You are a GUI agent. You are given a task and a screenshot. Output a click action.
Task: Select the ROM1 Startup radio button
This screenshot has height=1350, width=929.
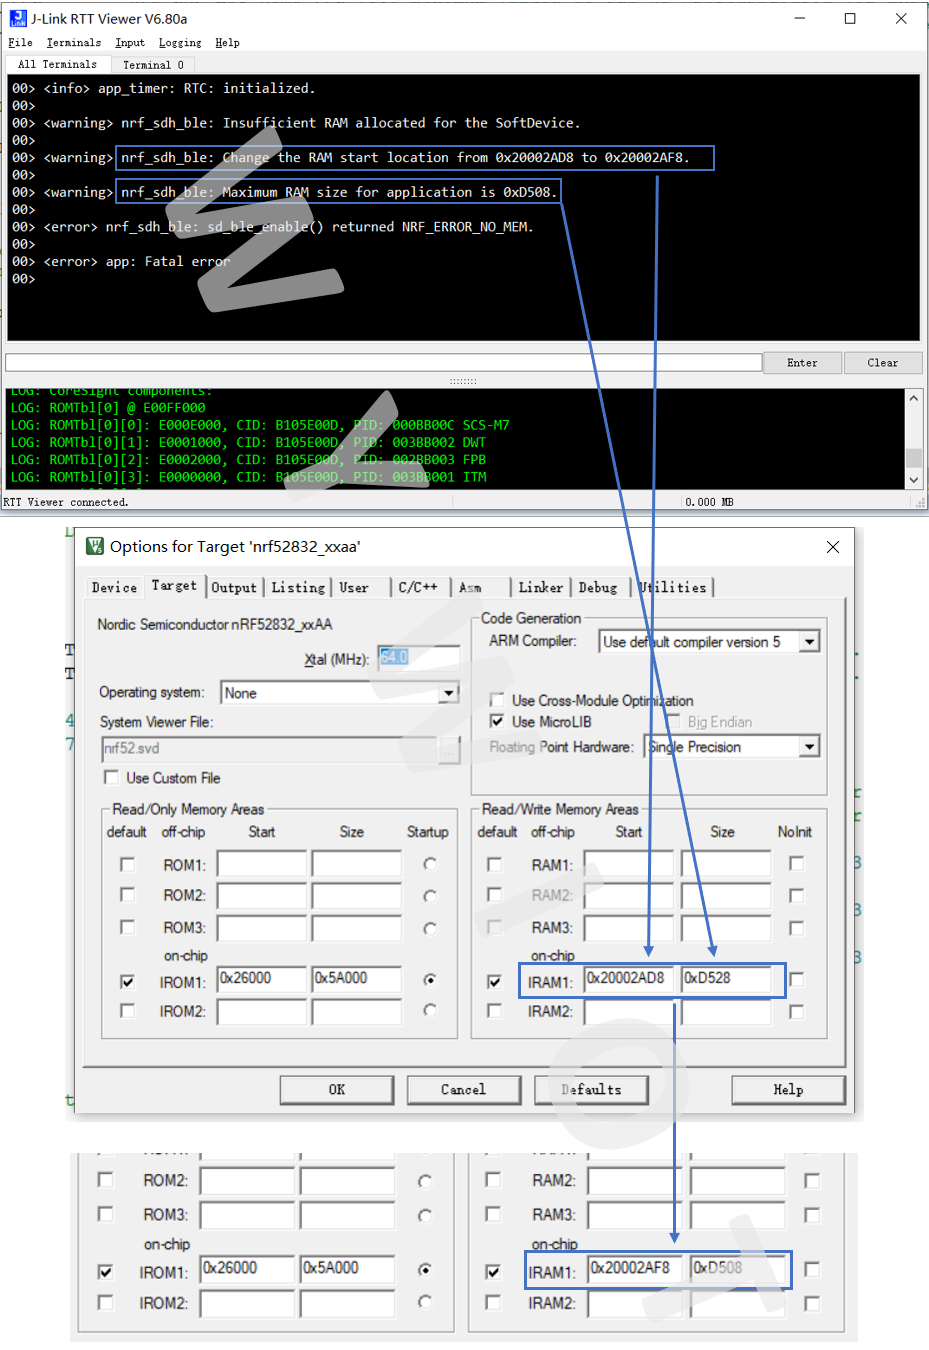[x=430, y=864]
